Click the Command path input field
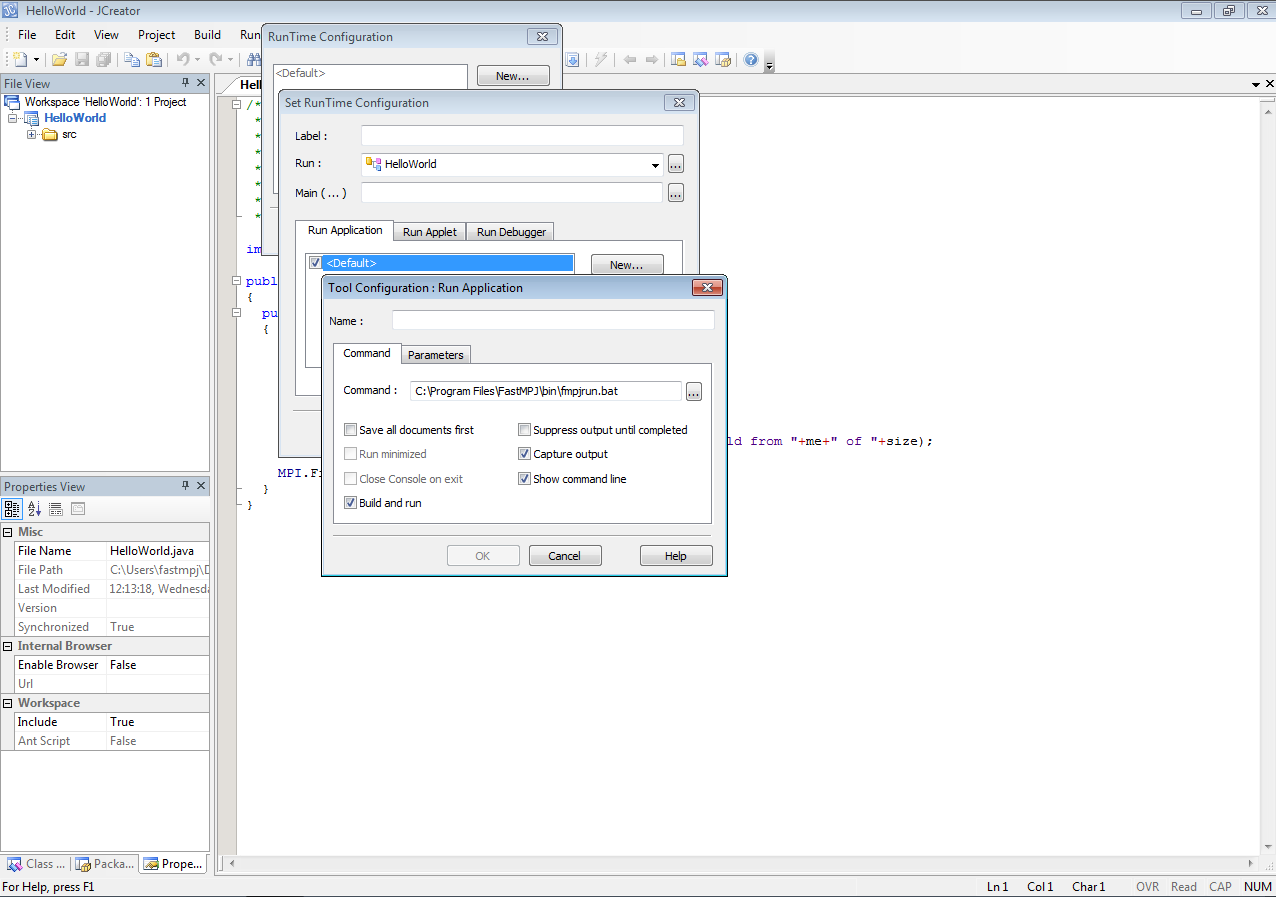1276x897 pixels. 545,391
